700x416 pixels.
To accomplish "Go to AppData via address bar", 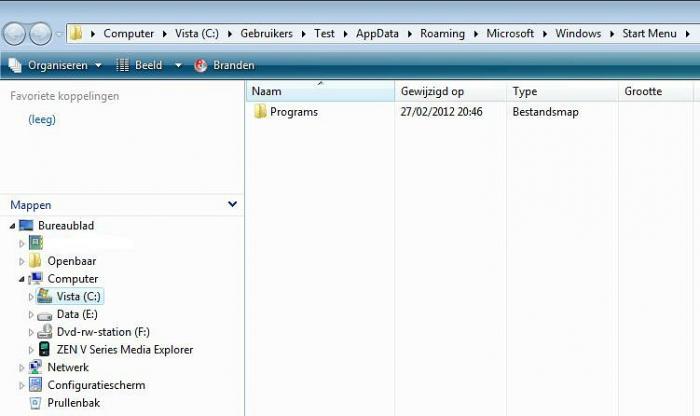I will pos(377,33).
